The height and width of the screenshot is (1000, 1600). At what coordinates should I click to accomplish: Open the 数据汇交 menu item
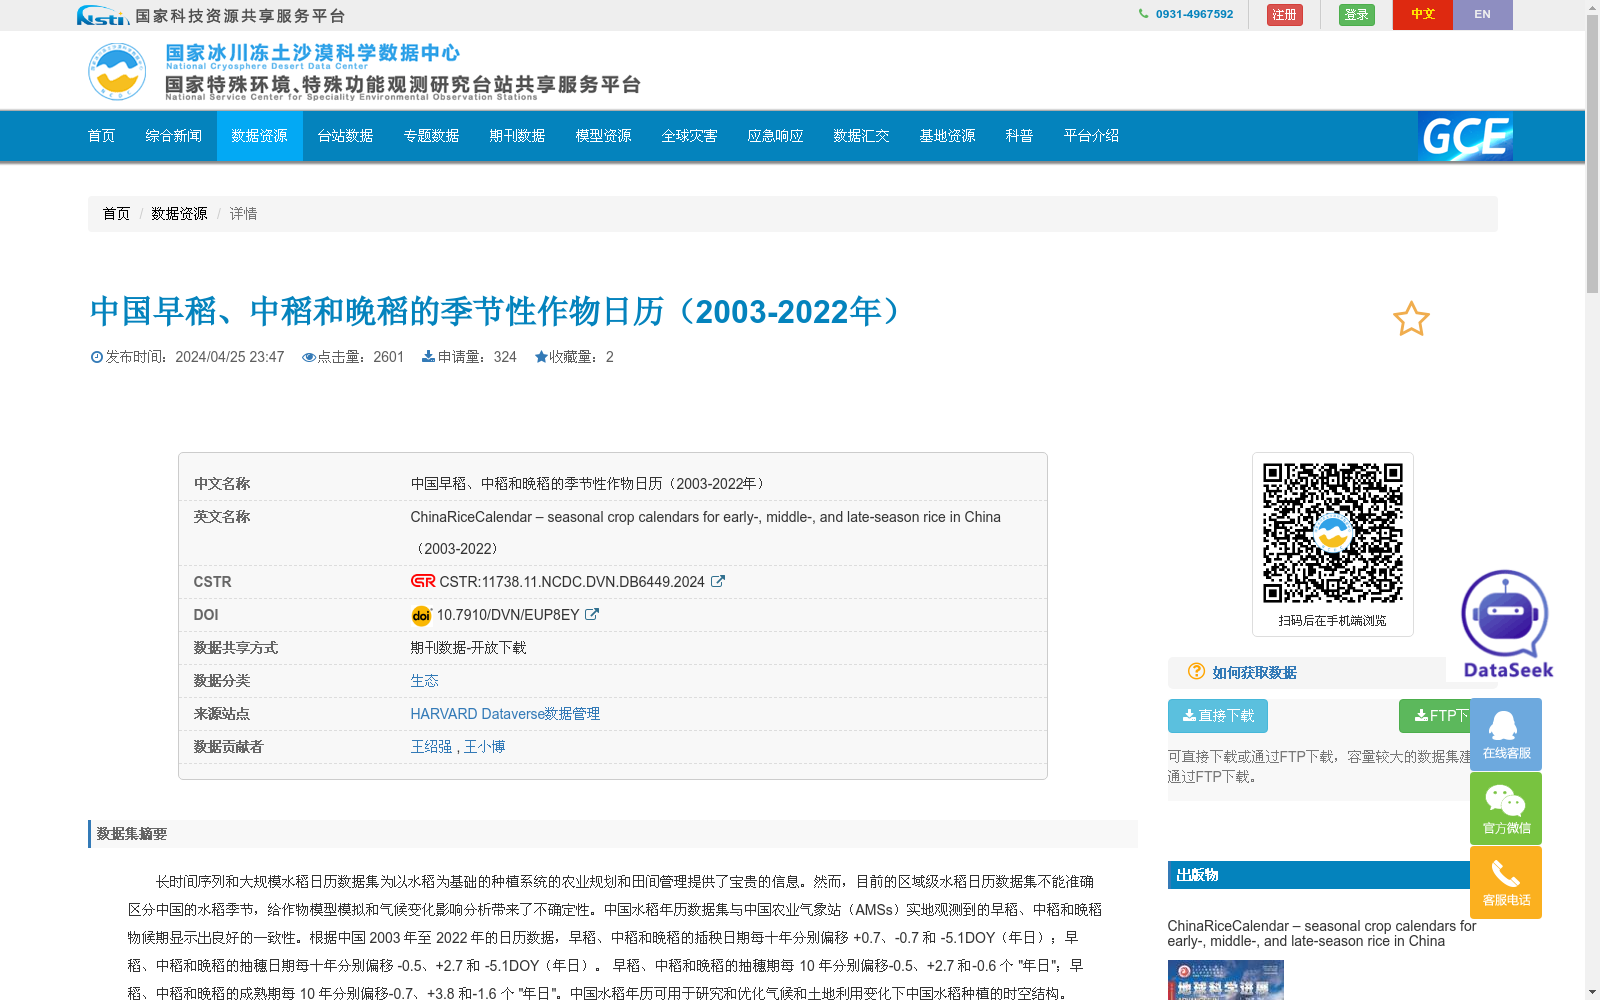[x=861, y=136]
